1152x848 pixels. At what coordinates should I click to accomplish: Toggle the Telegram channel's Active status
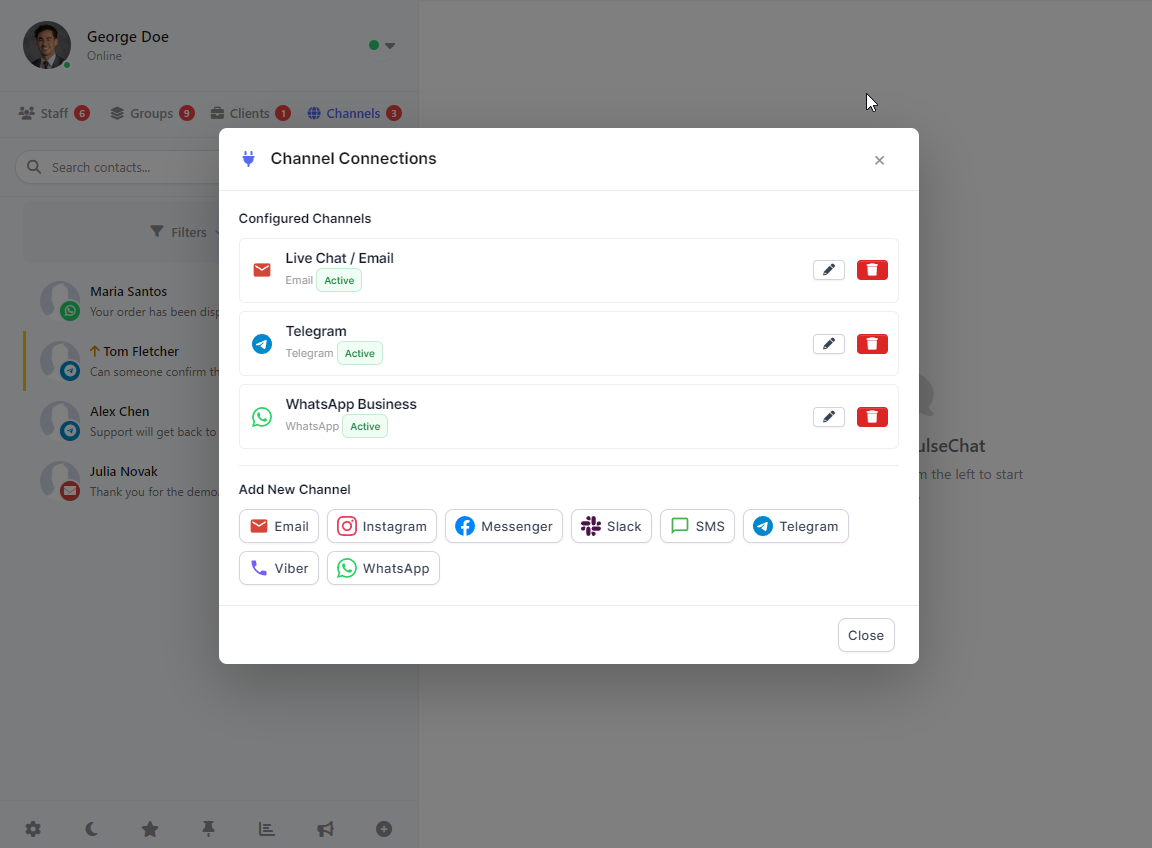tap(359, 353)
